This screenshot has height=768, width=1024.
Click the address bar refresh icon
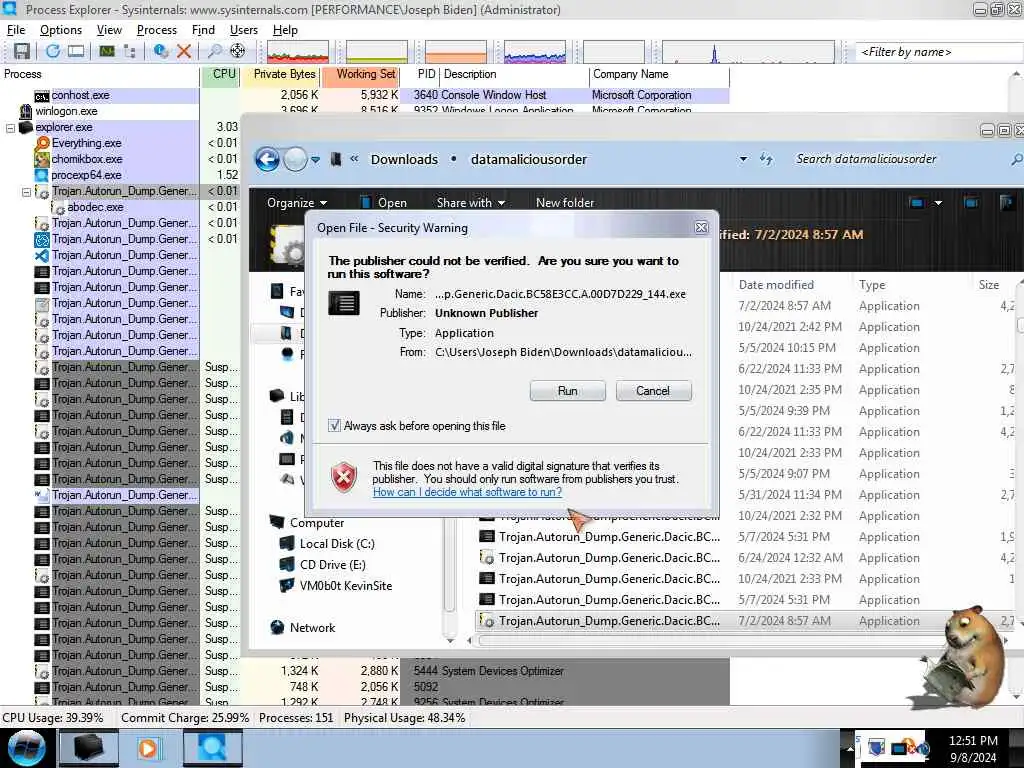[767, 159]
